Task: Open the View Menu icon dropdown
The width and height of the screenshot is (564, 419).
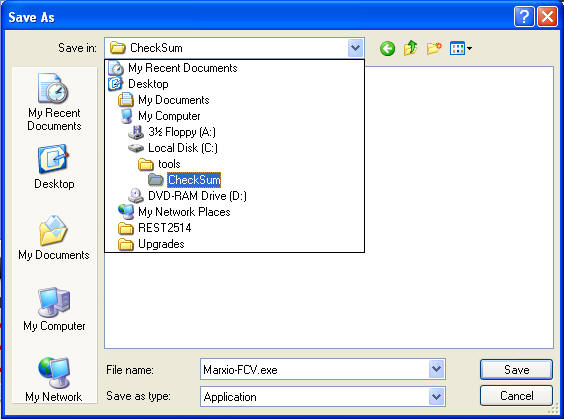Action: pyautogui.click(x=461, y=48)
